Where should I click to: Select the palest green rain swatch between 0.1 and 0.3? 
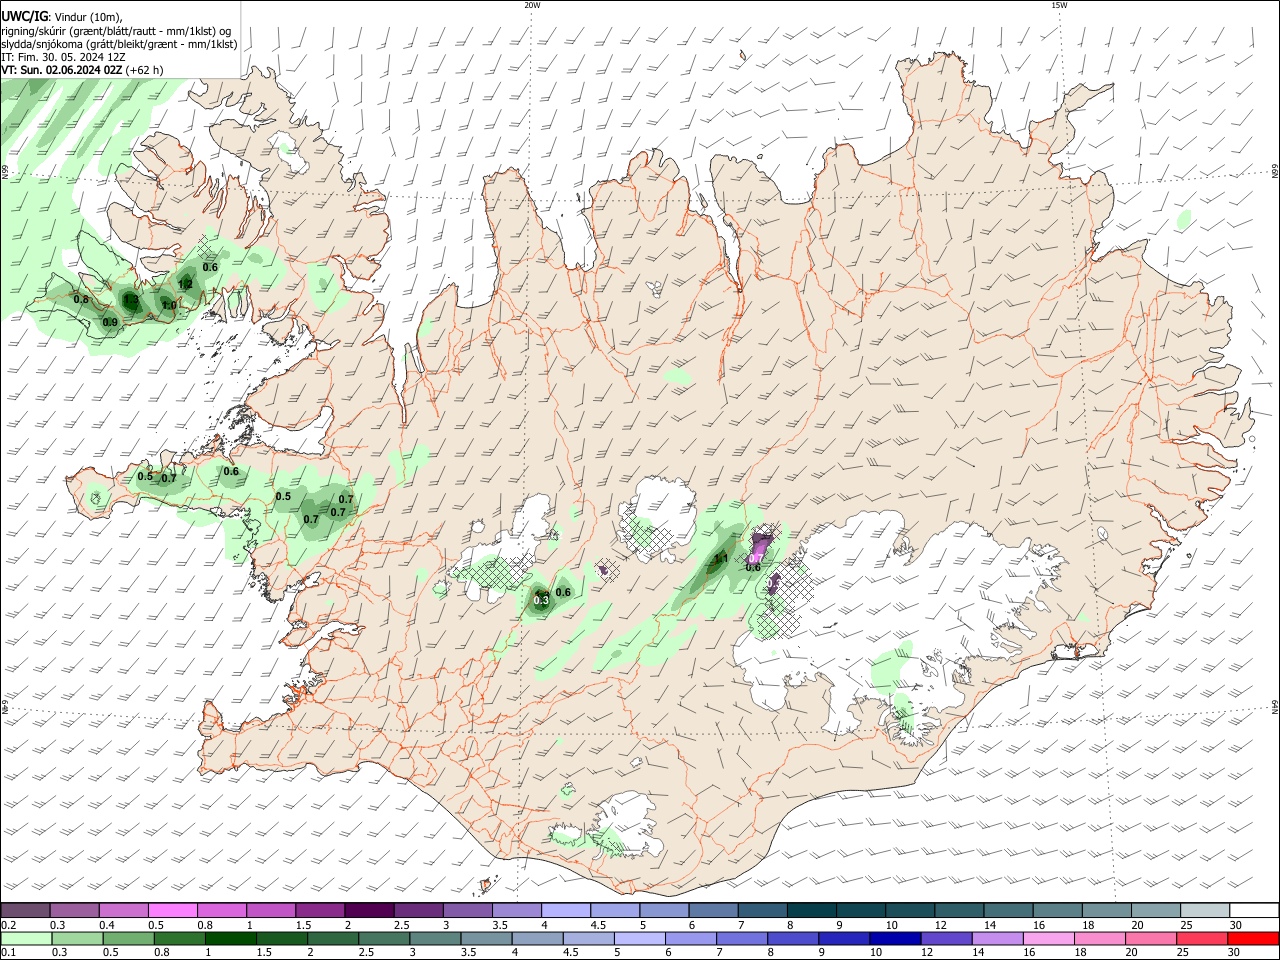pos(26,938)
